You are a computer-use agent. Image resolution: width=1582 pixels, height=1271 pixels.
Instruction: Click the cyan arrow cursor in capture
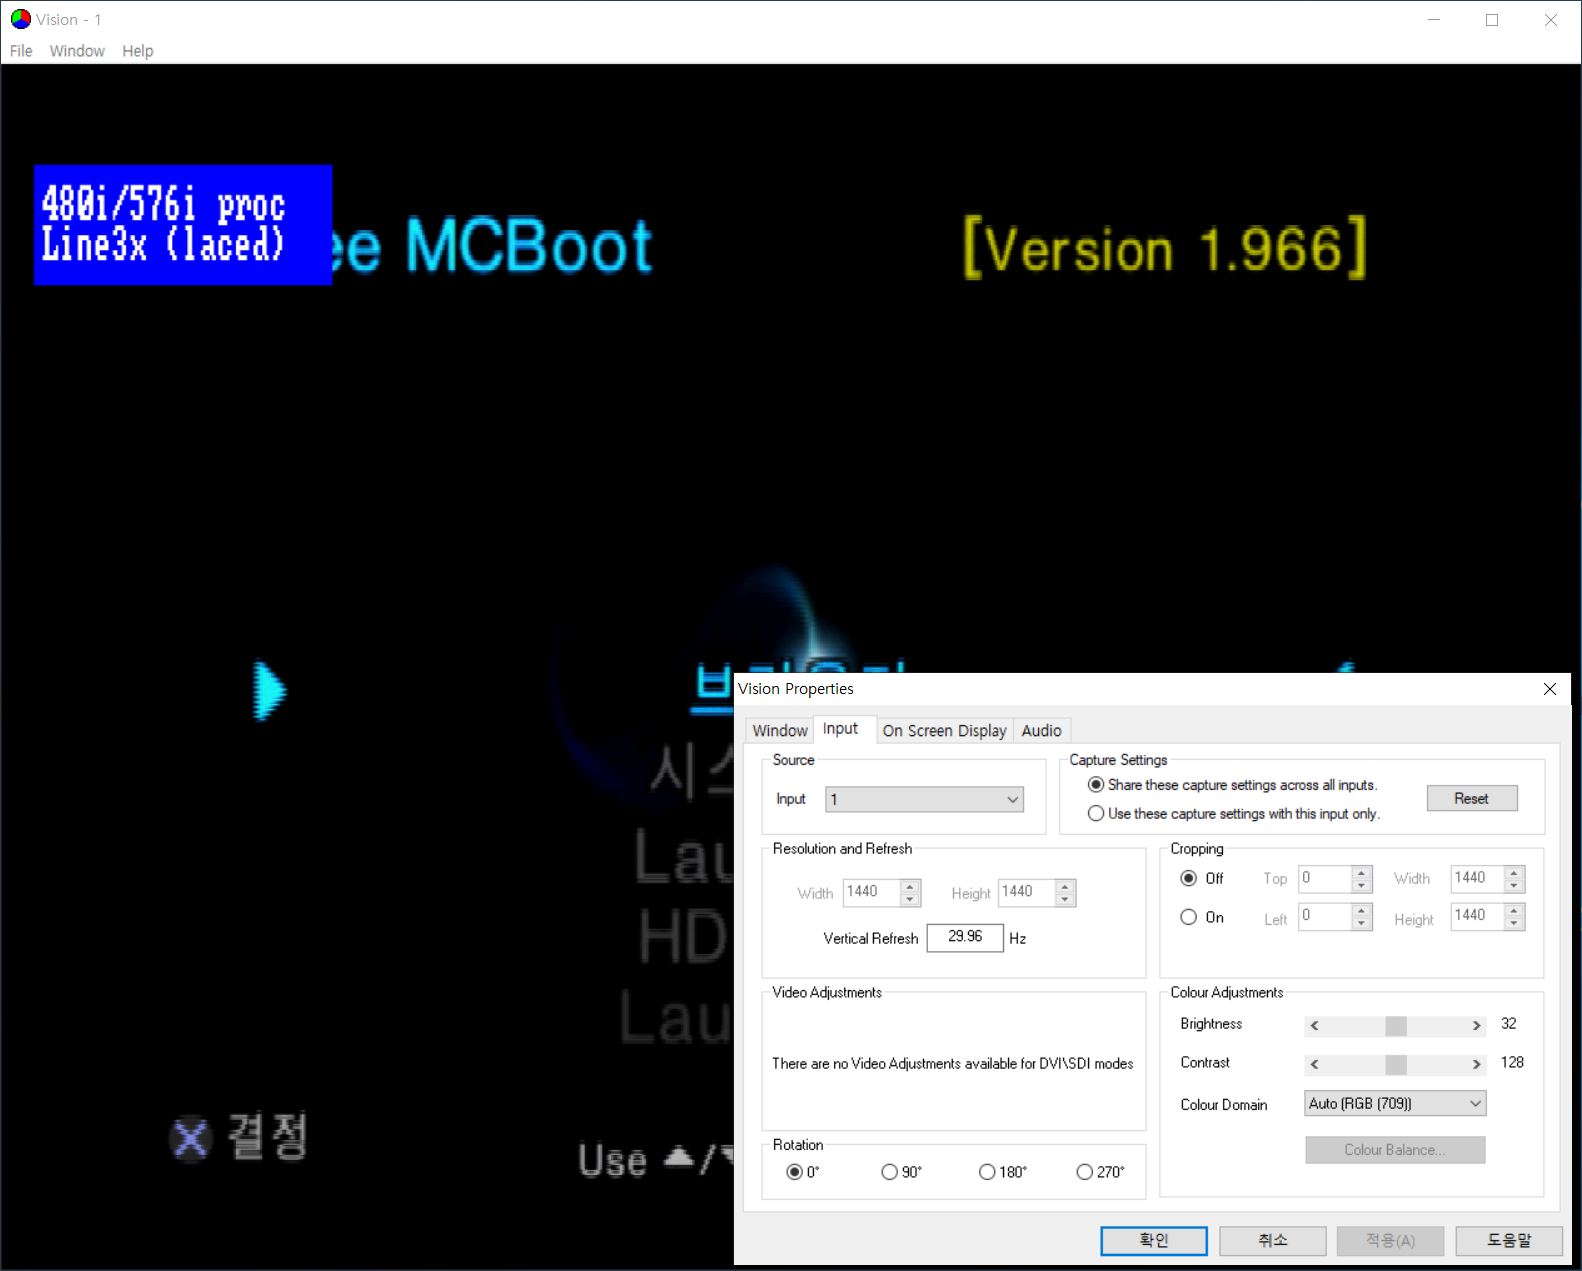[270, 691]
